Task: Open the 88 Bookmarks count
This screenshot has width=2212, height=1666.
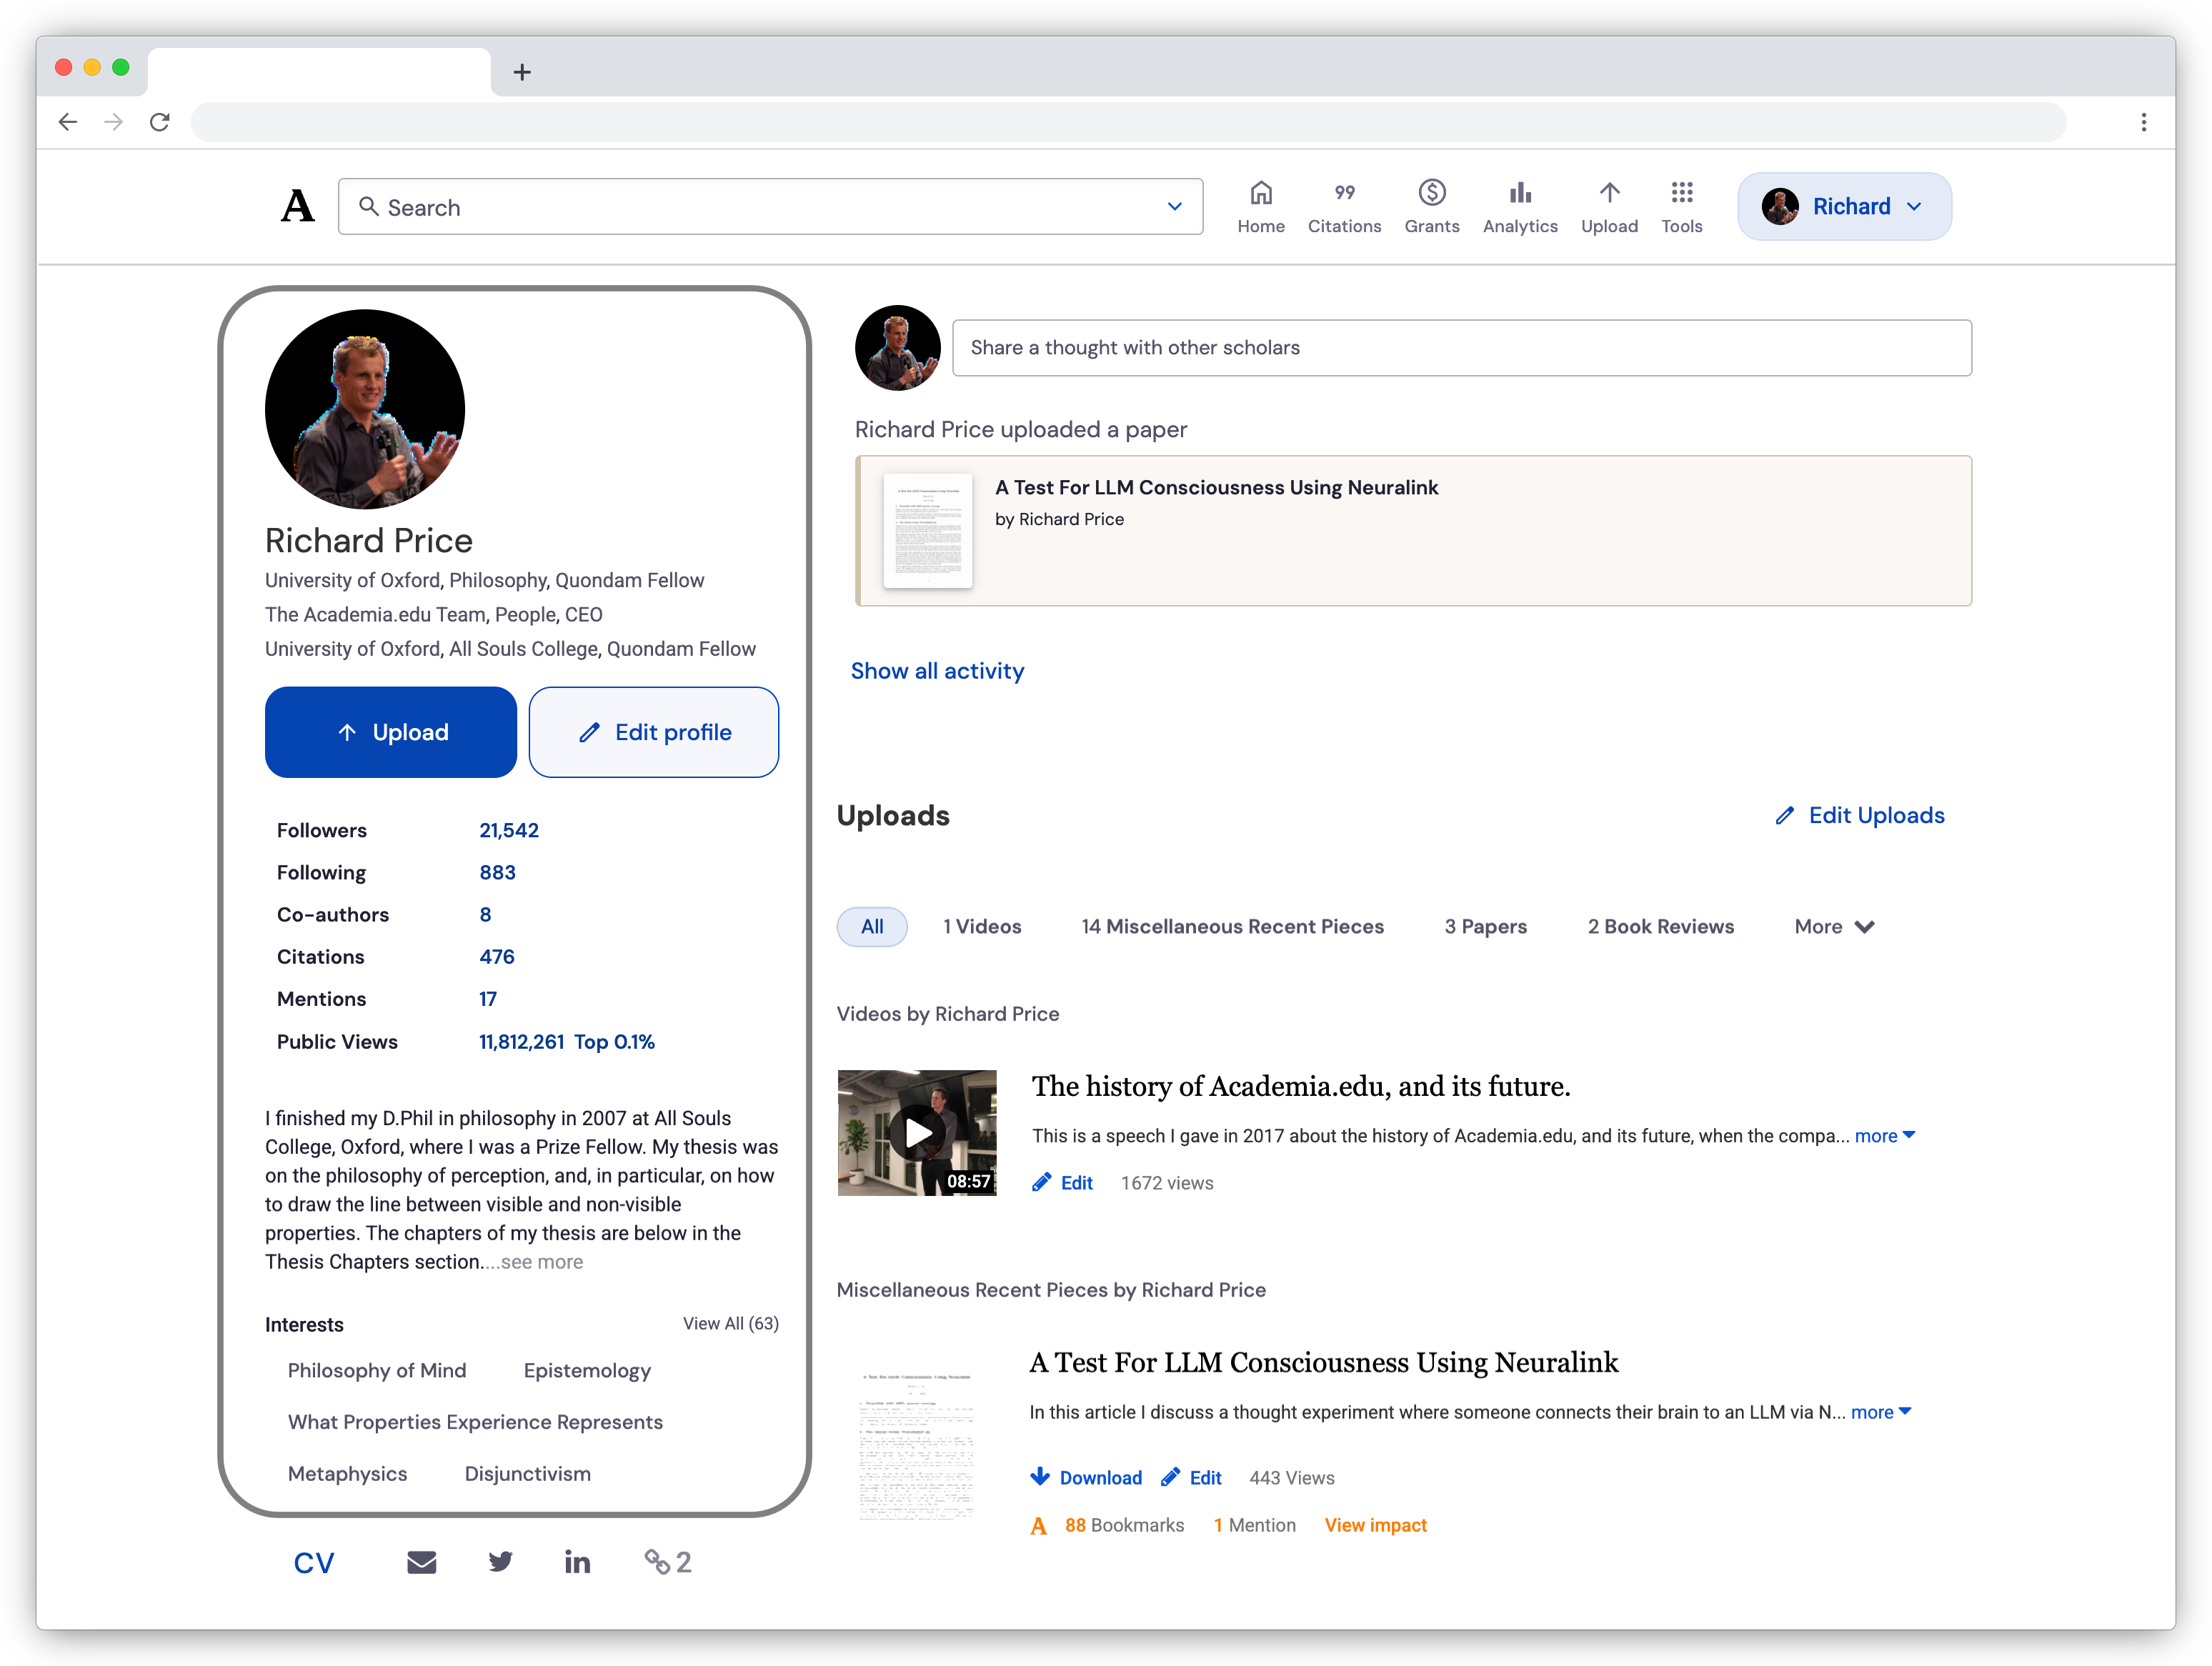Action: [x=1124, y=1526]
